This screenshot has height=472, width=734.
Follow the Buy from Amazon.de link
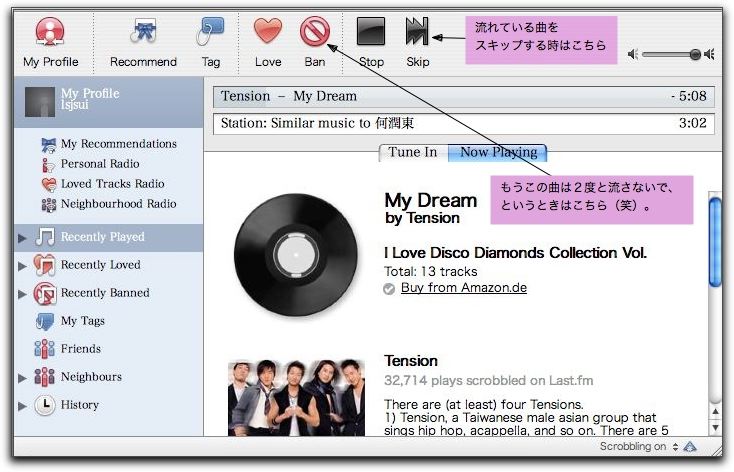(x=463, y=288)
